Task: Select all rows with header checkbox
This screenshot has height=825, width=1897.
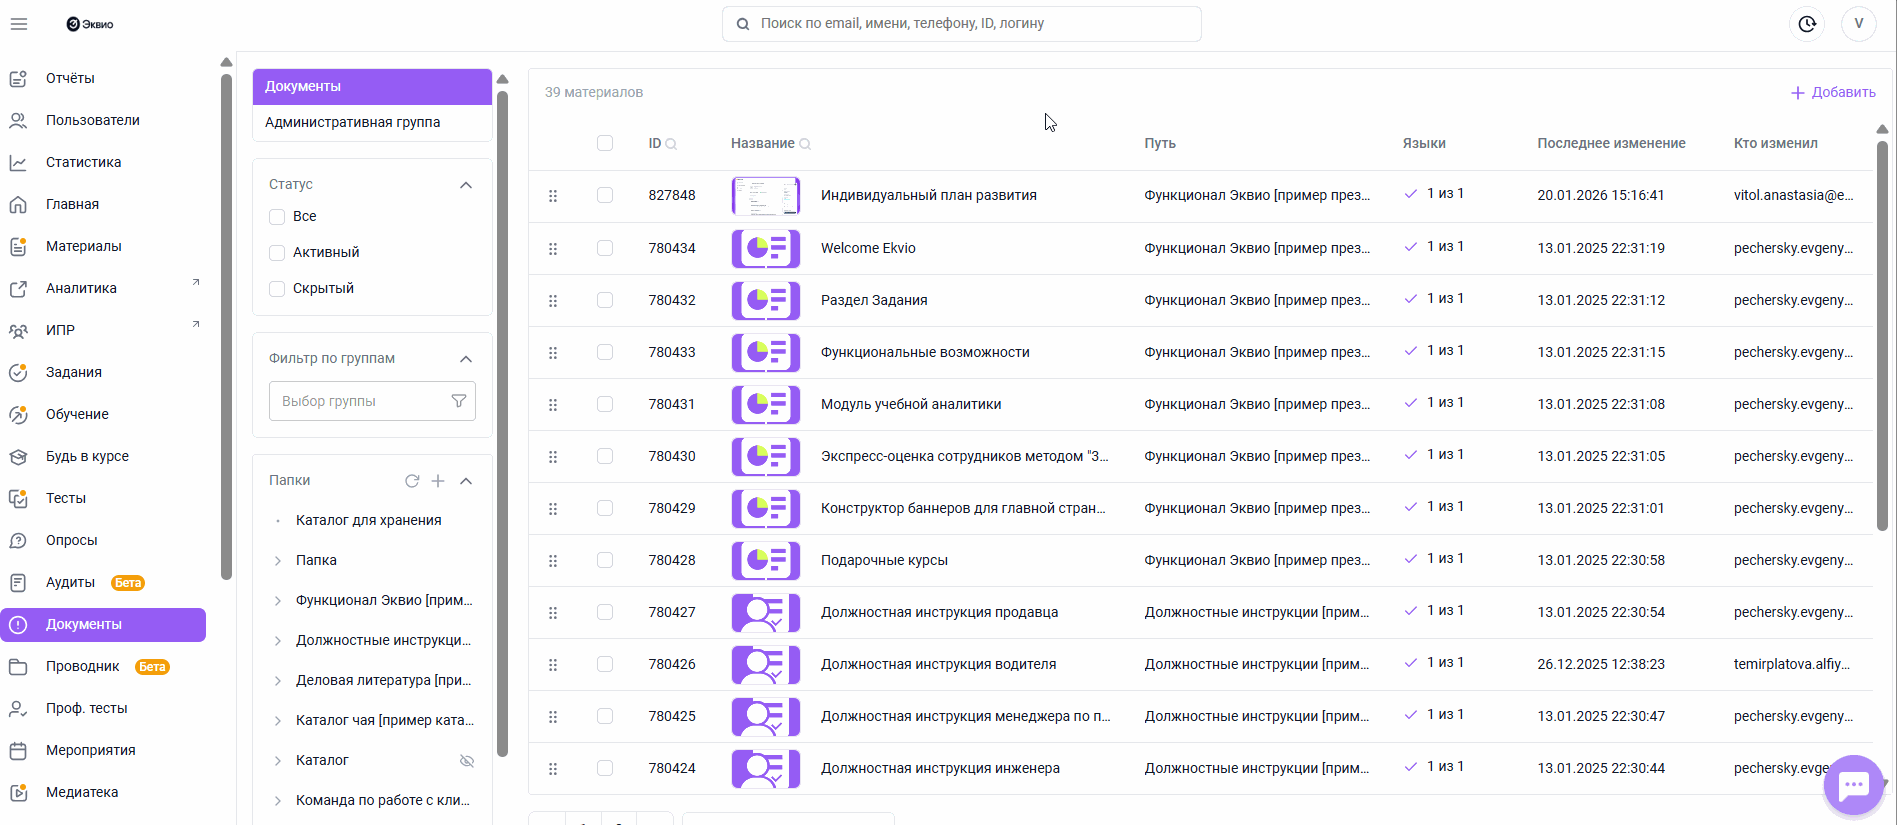Action: 605,143
